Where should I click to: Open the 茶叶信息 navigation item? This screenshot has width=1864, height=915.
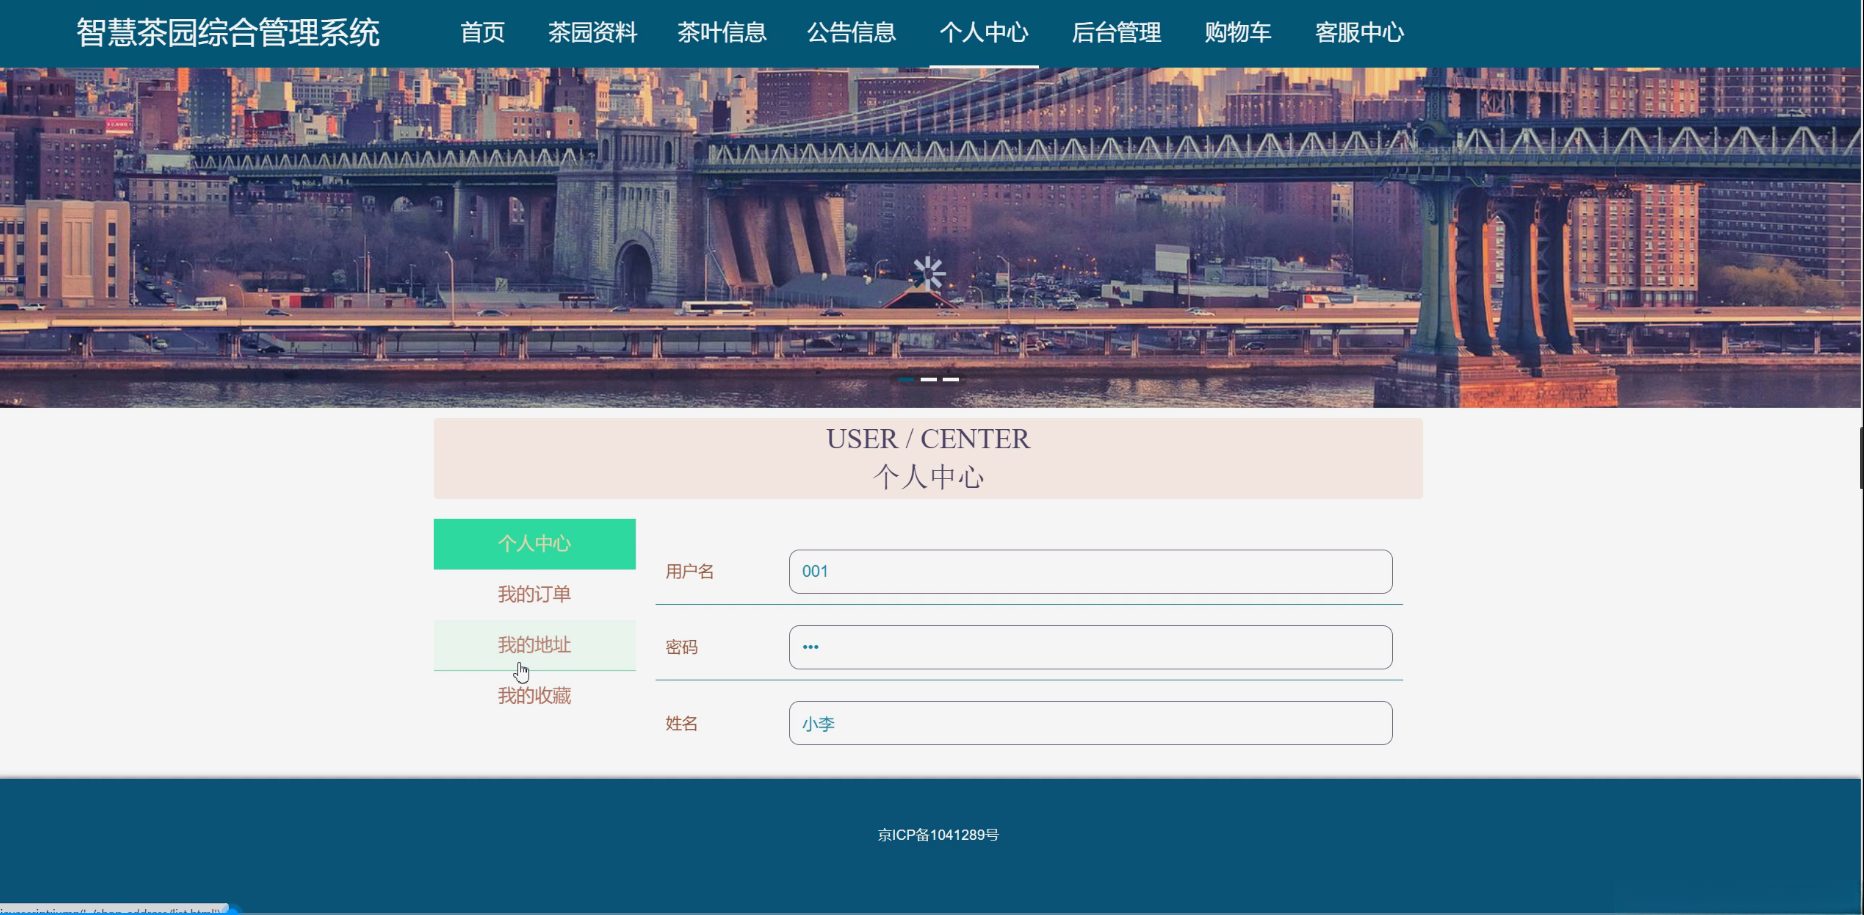721,33
